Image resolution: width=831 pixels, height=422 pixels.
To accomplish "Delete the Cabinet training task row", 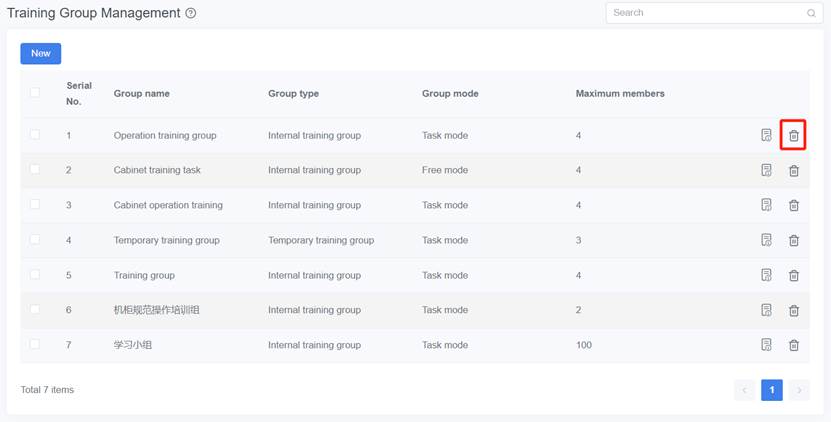I will pos(793,170).
